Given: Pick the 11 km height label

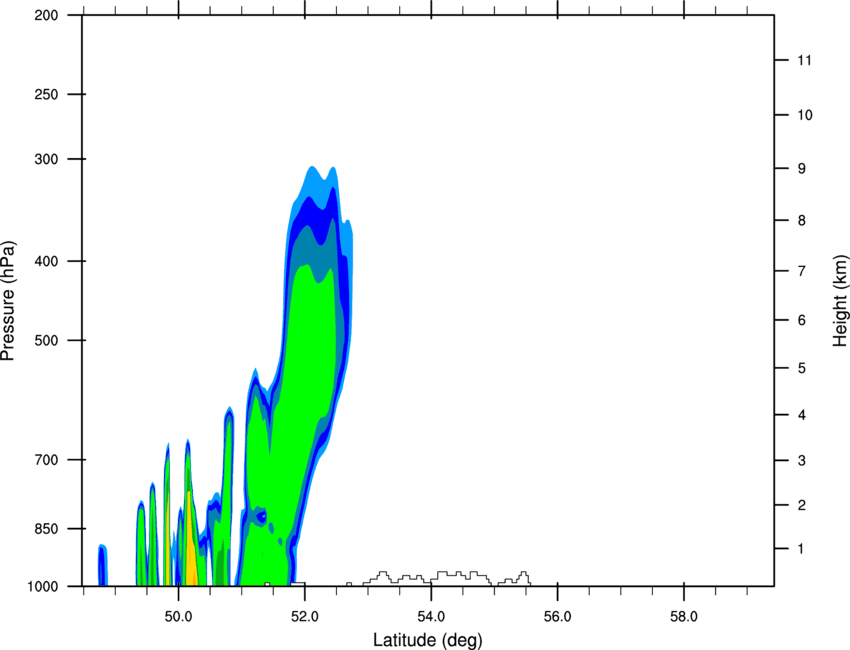Looking at the screenshot, I should (x=804, y=60).
